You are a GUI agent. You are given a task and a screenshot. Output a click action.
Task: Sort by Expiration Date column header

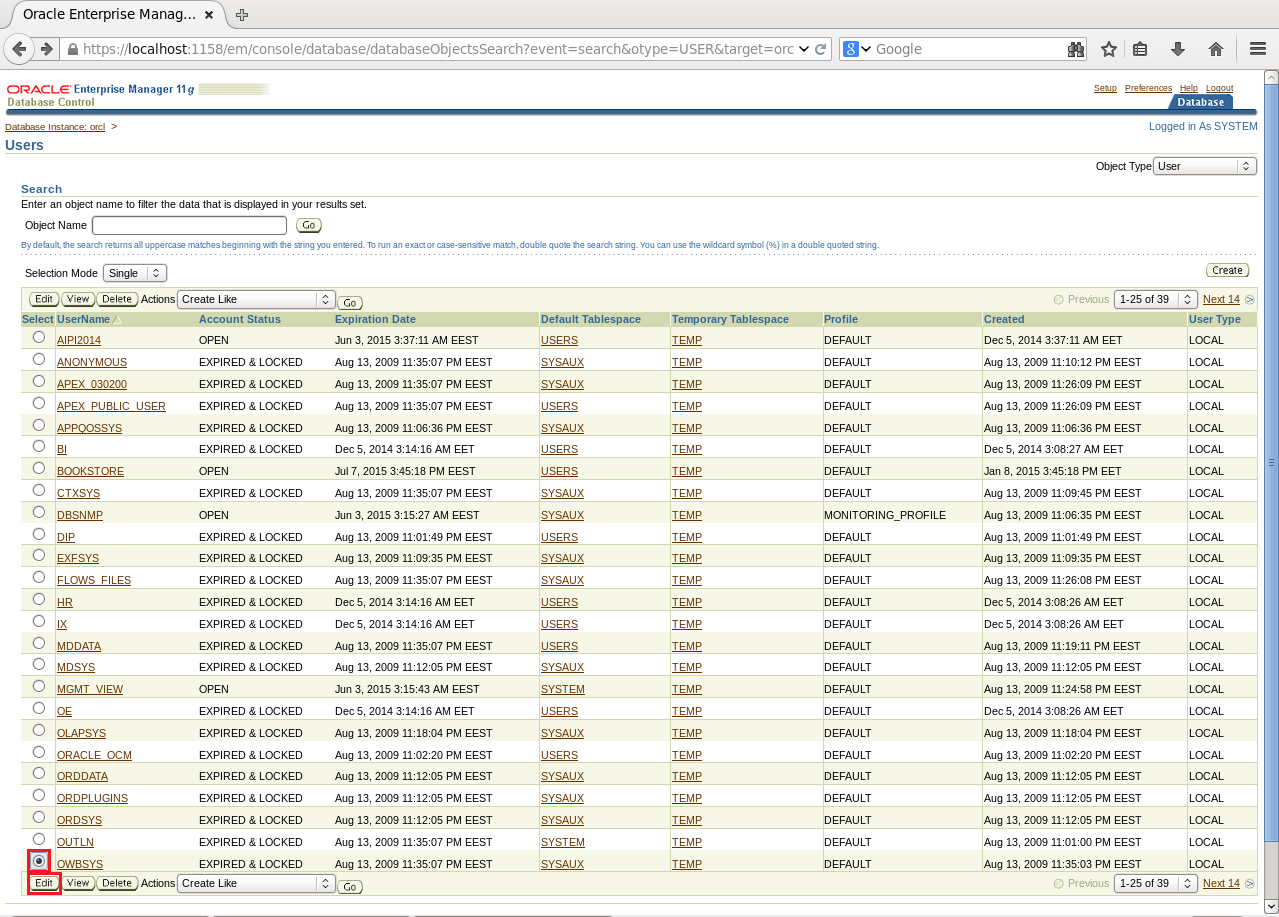(375, 319)
